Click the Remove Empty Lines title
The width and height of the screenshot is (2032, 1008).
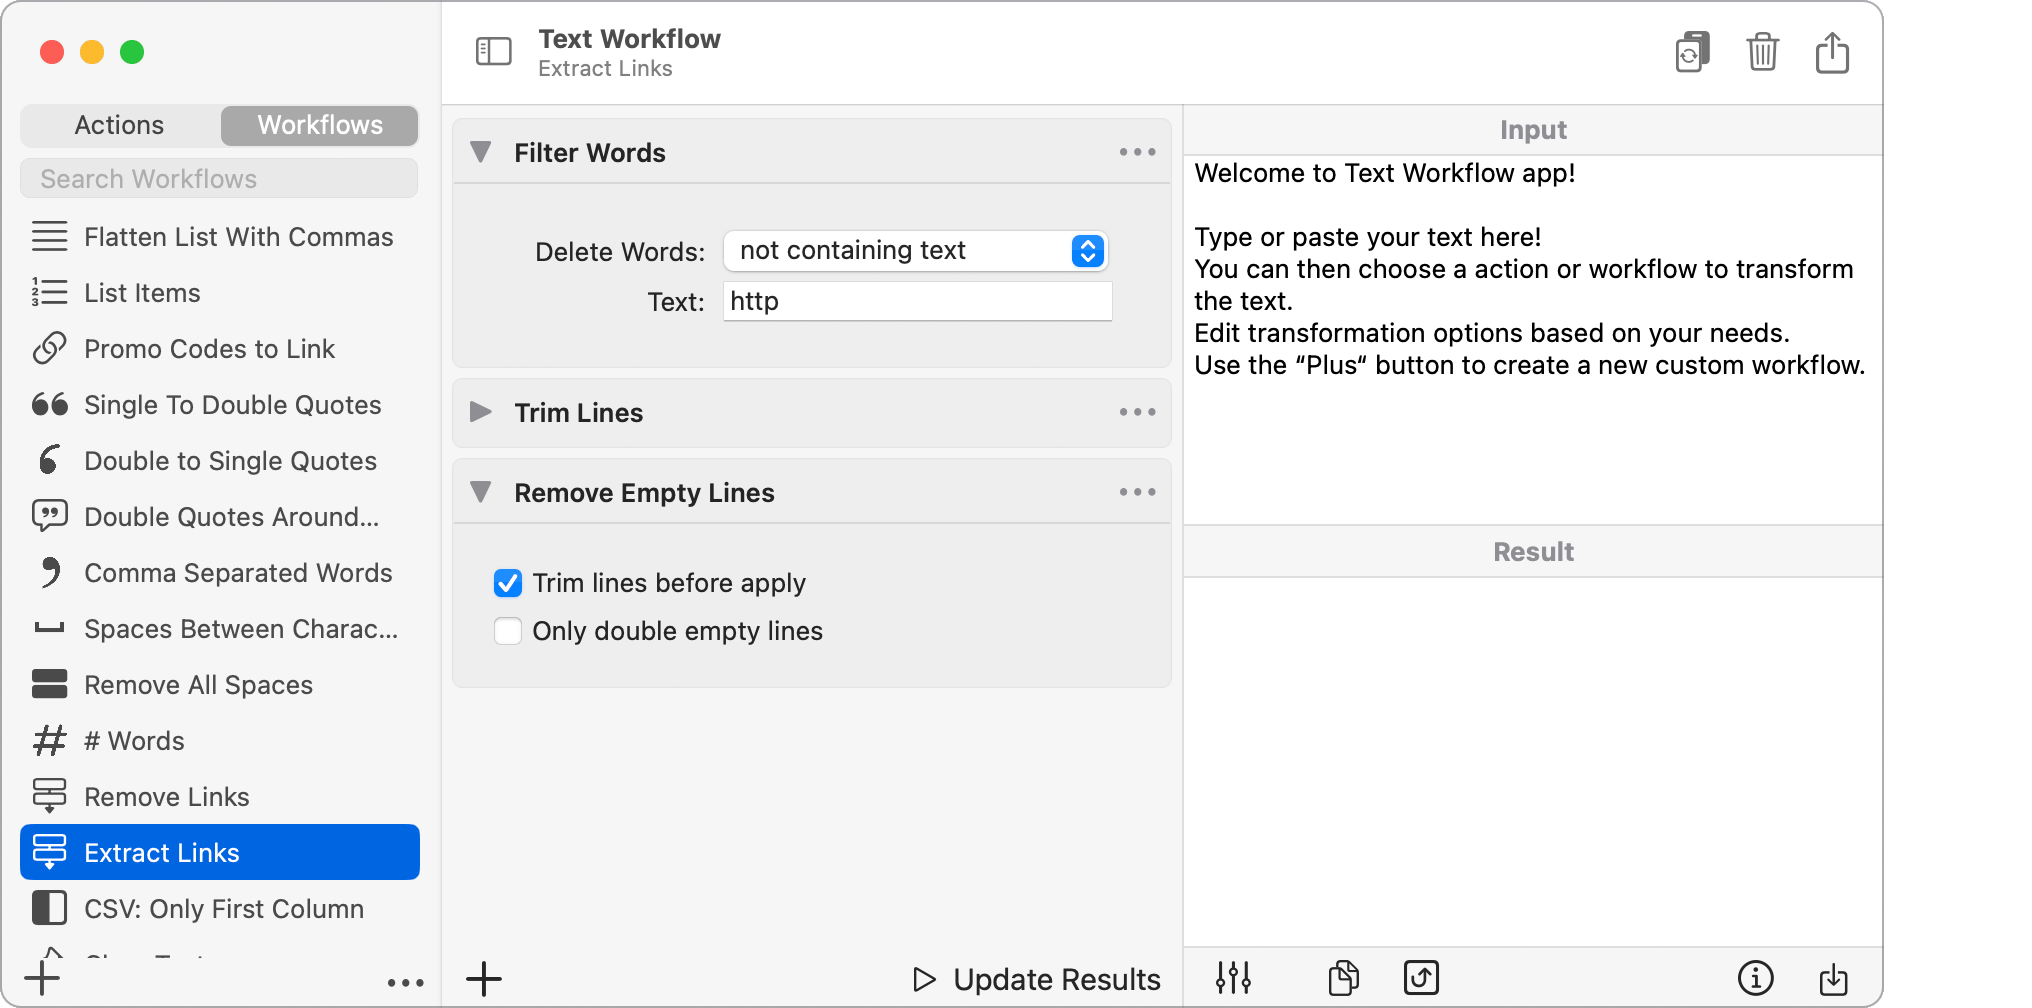644,493
